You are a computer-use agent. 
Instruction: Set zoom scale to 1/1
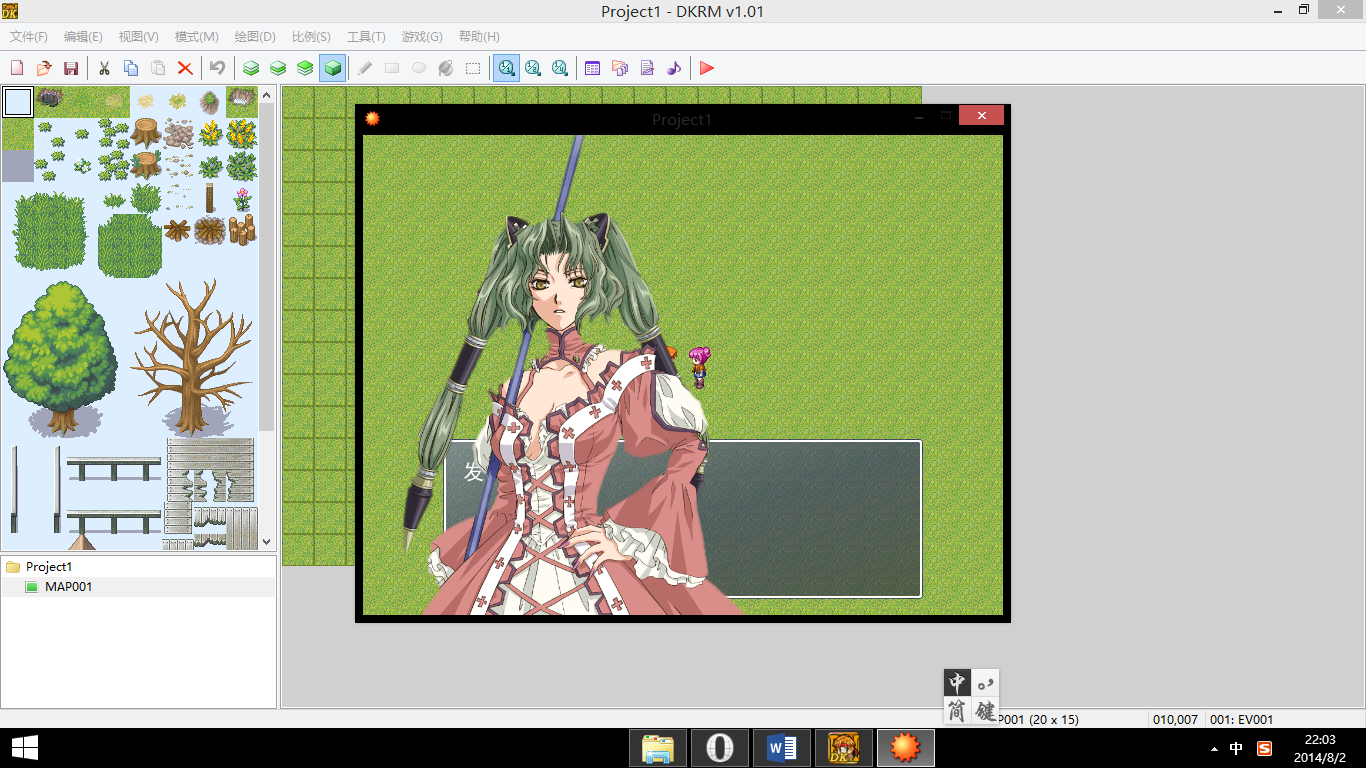(x=506, y=68)
